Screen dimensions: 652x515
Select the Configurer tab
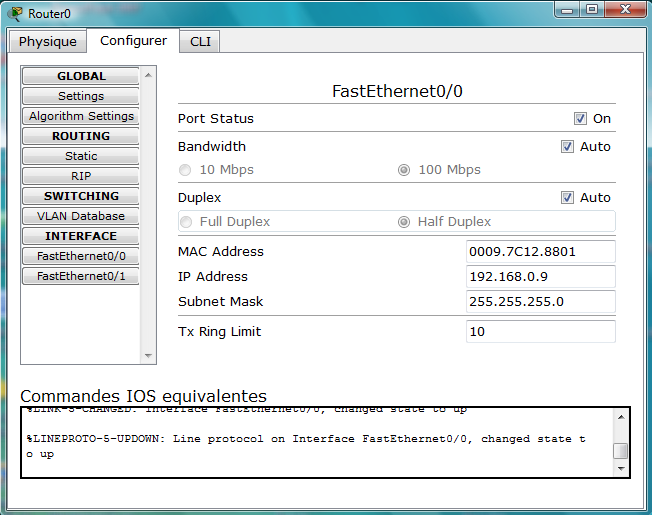pyautogui.click(x=133, y=40)
